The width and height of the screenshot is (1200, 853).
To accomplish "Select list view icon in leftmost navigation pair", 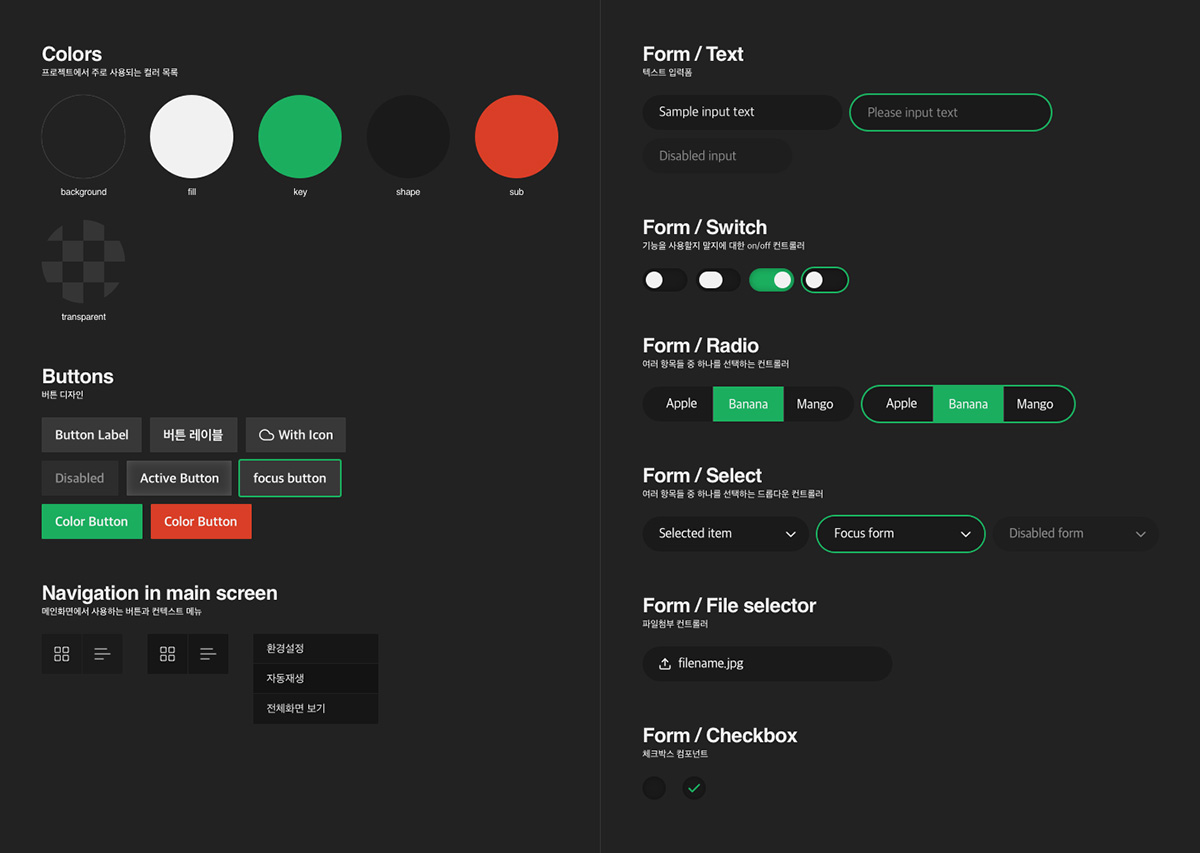I will coord(102,654).
